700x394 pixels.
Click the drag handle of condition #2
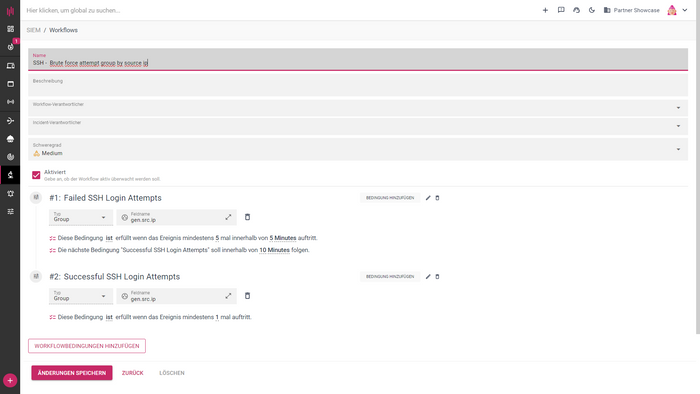[x=36, y=277]
